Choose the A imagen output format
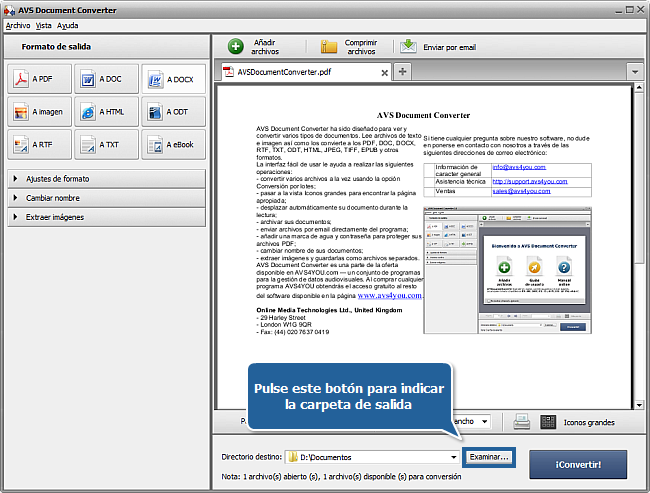Image resolution: width=650 pixels, height=493 pixels. coord(39,112)
